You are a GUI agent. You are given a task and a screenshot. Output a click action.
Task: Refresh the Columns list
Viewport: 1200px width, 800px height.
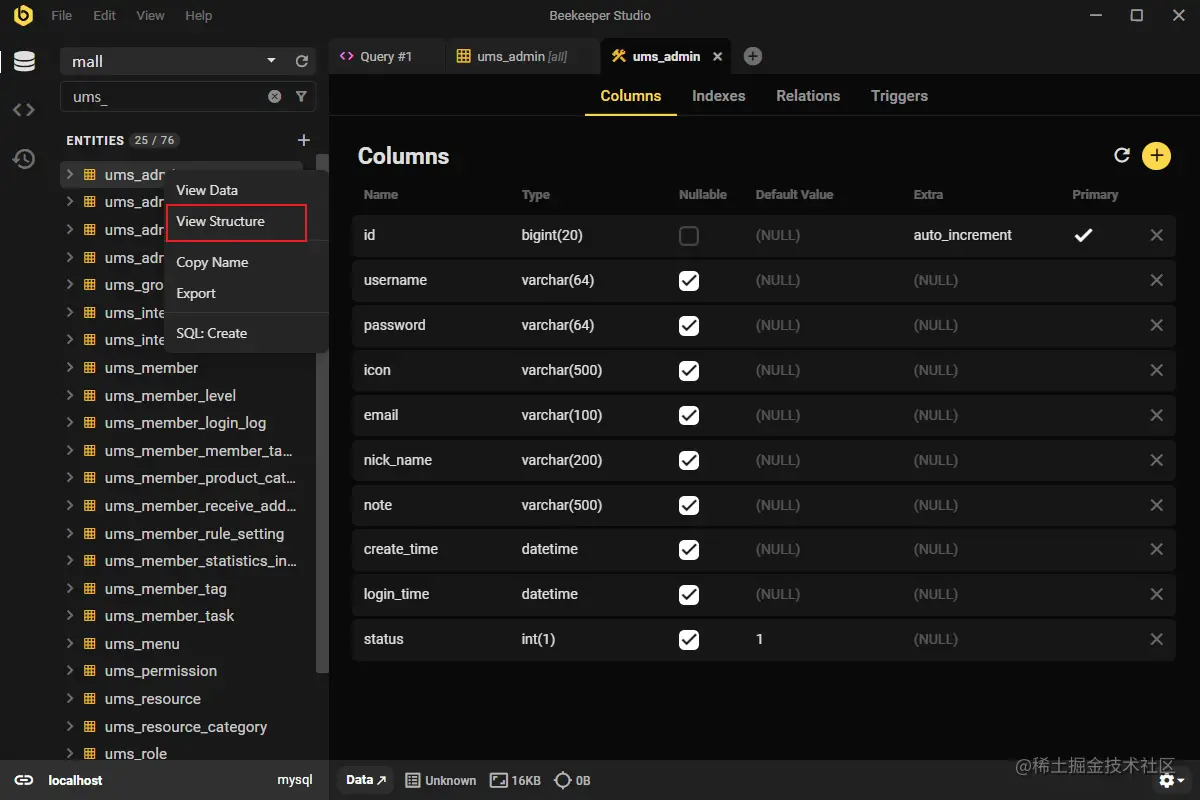[x=1122, y=155]
